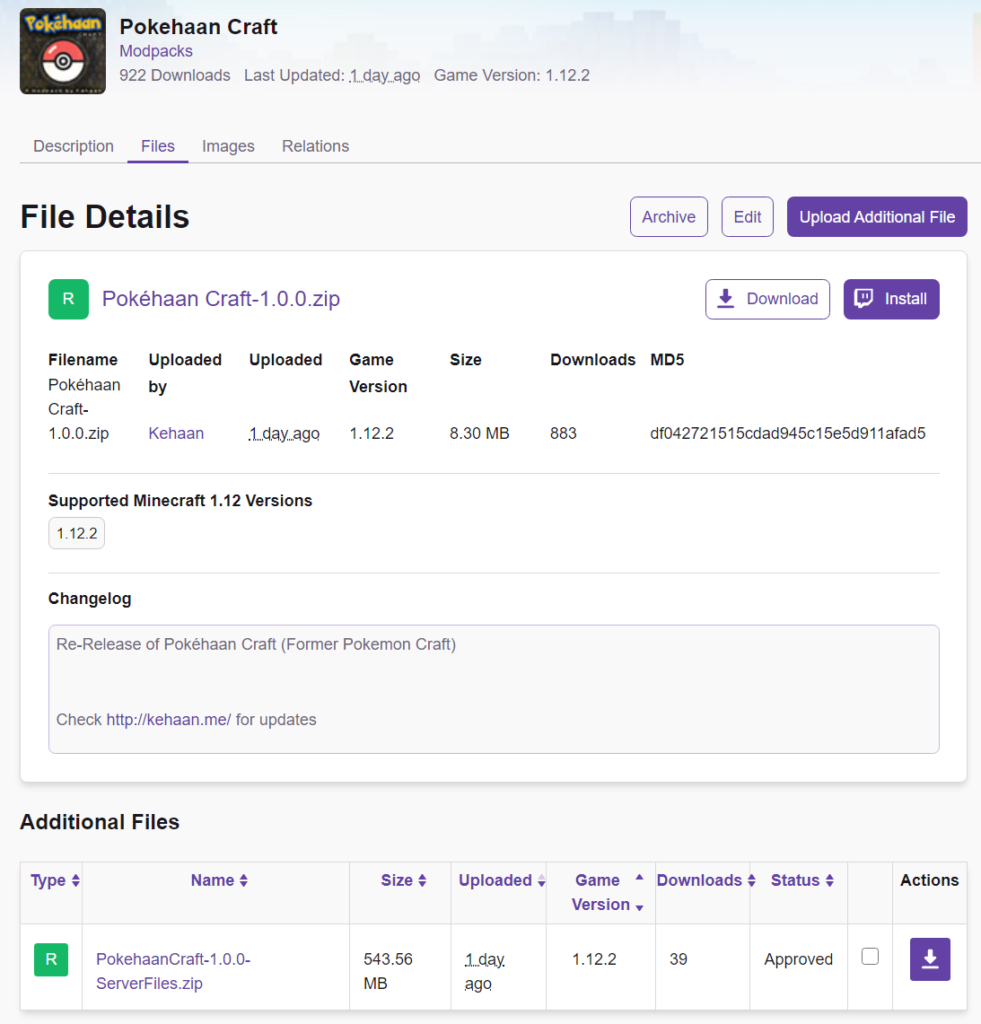Click the green R release icon beside Pokéhaan Craft-1.0.0.zip
This screenshot has width=981, height=1024.
[69, 299]
